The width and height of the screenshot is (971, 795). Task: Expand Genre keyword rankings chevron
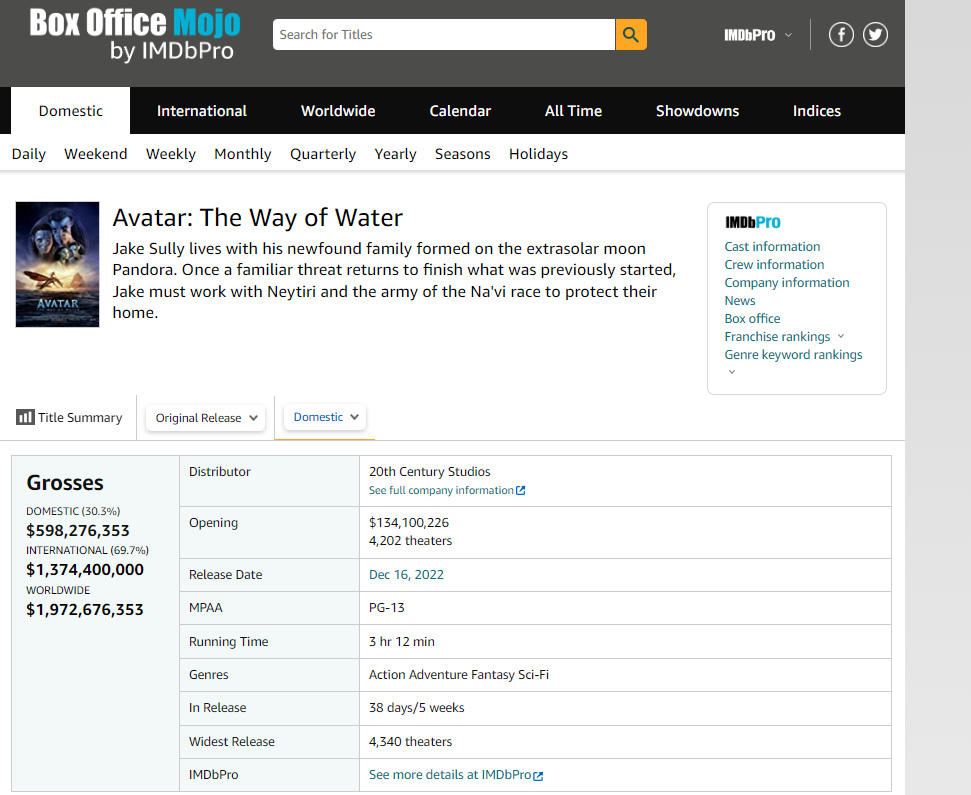pyautogui.click(x=732, y=371)
